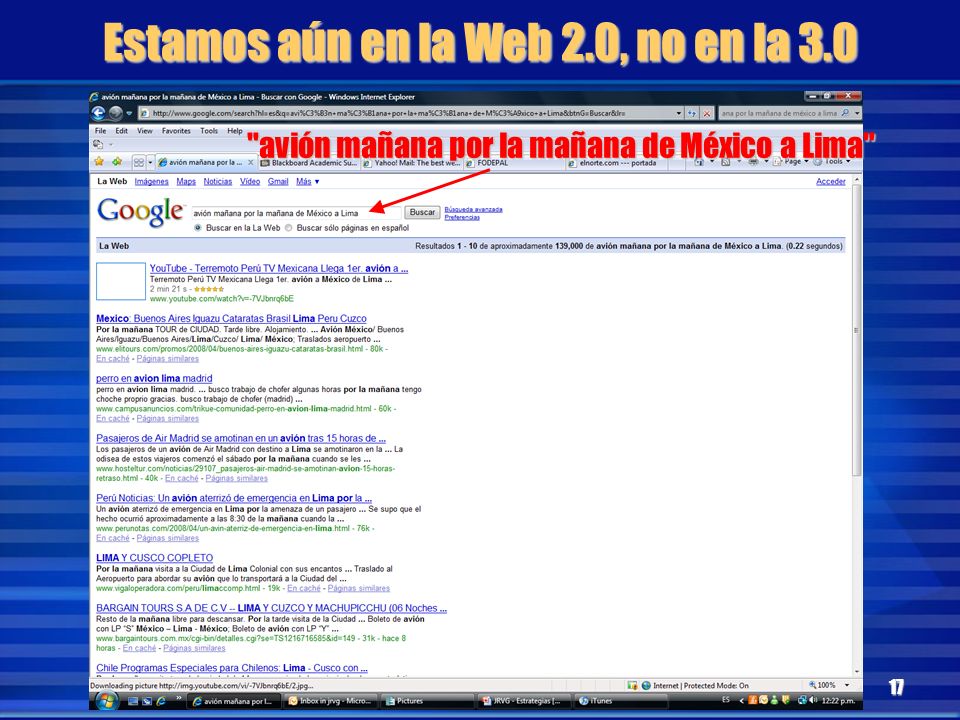Select 'Buscar sólo páginas en español' radio
This screenshot has height=720, width=960.
click(x=288, y=228)
